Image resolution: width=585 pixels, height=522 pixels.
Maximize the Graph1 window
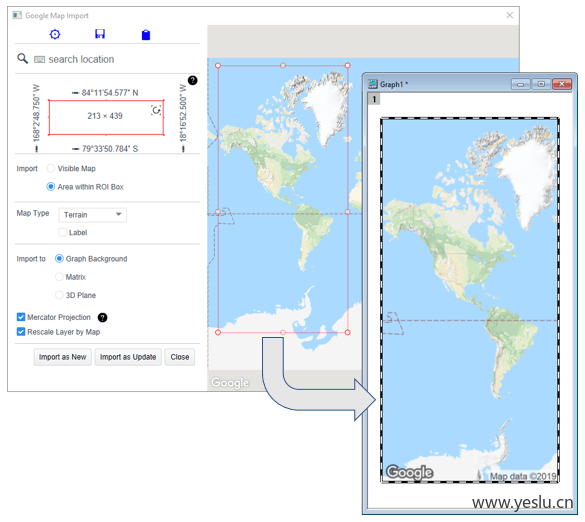click(541, 84)
